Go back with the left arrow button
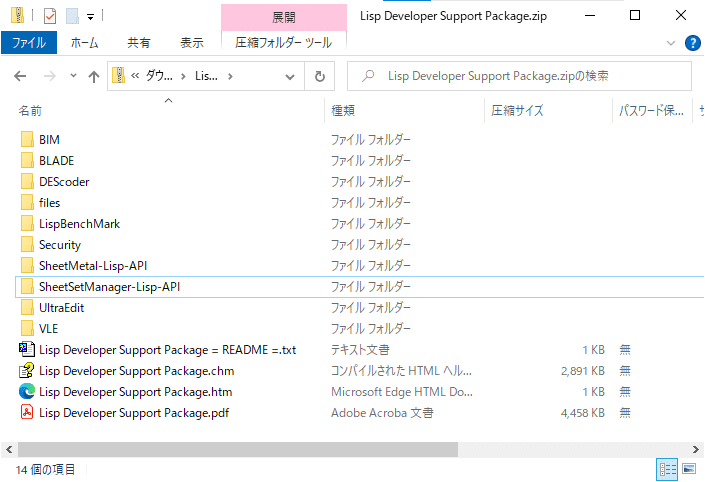The height and width of the screenshot is (482, 705). tap(20, 76)
